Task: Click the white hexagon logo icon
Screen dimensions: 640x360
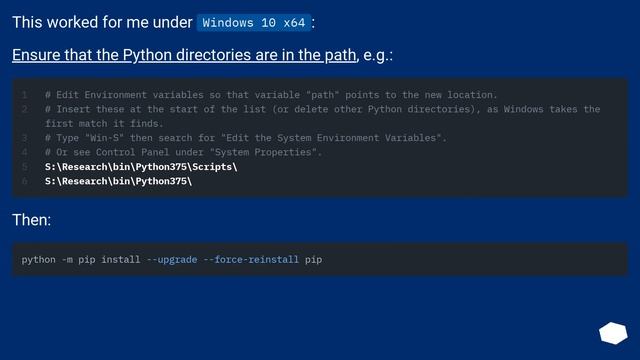Action: [x=613, y=333]
